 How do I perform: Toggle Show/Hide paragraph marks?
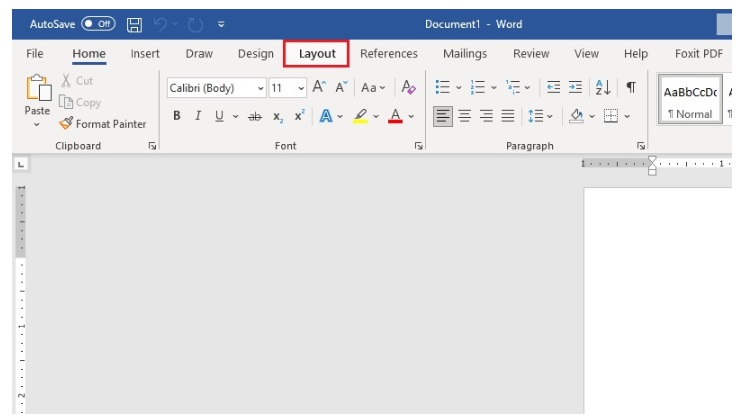click(630, 88)
